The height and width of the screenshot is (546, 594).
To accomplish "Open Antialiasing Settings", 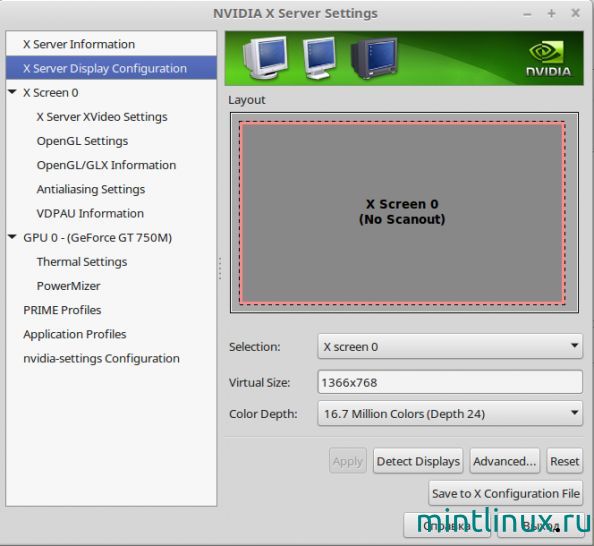I will (91, 189).
